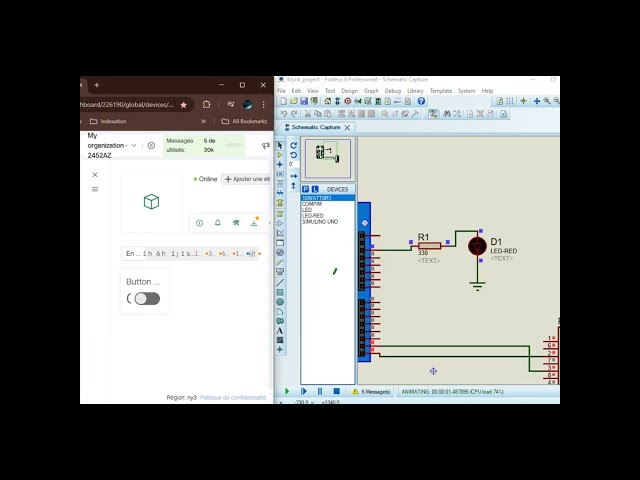This screenshot has width=640, height=480.
Task: Open the System menu in Proteus
Action: tap(467, 91)
